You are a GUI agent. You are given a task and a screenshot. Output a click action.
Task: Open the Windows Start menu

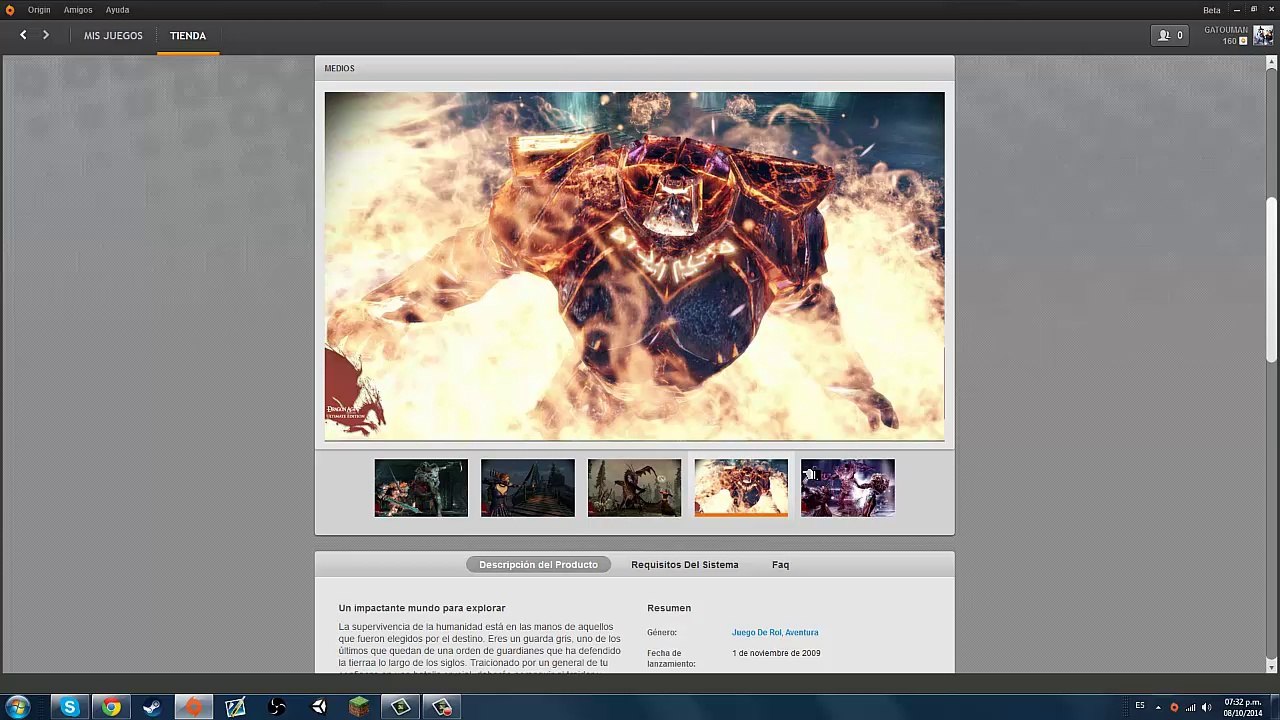(18, 707)
